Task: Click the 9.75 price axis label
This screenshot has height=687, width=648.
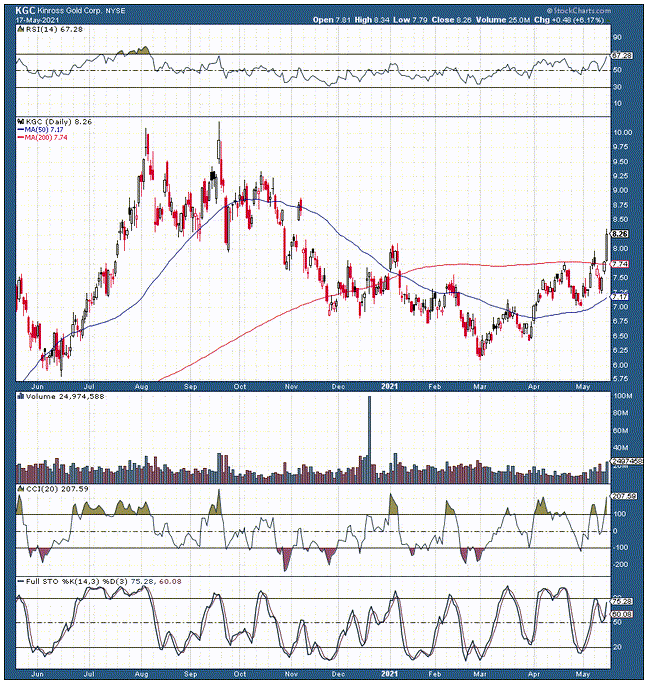Action: 621,147
